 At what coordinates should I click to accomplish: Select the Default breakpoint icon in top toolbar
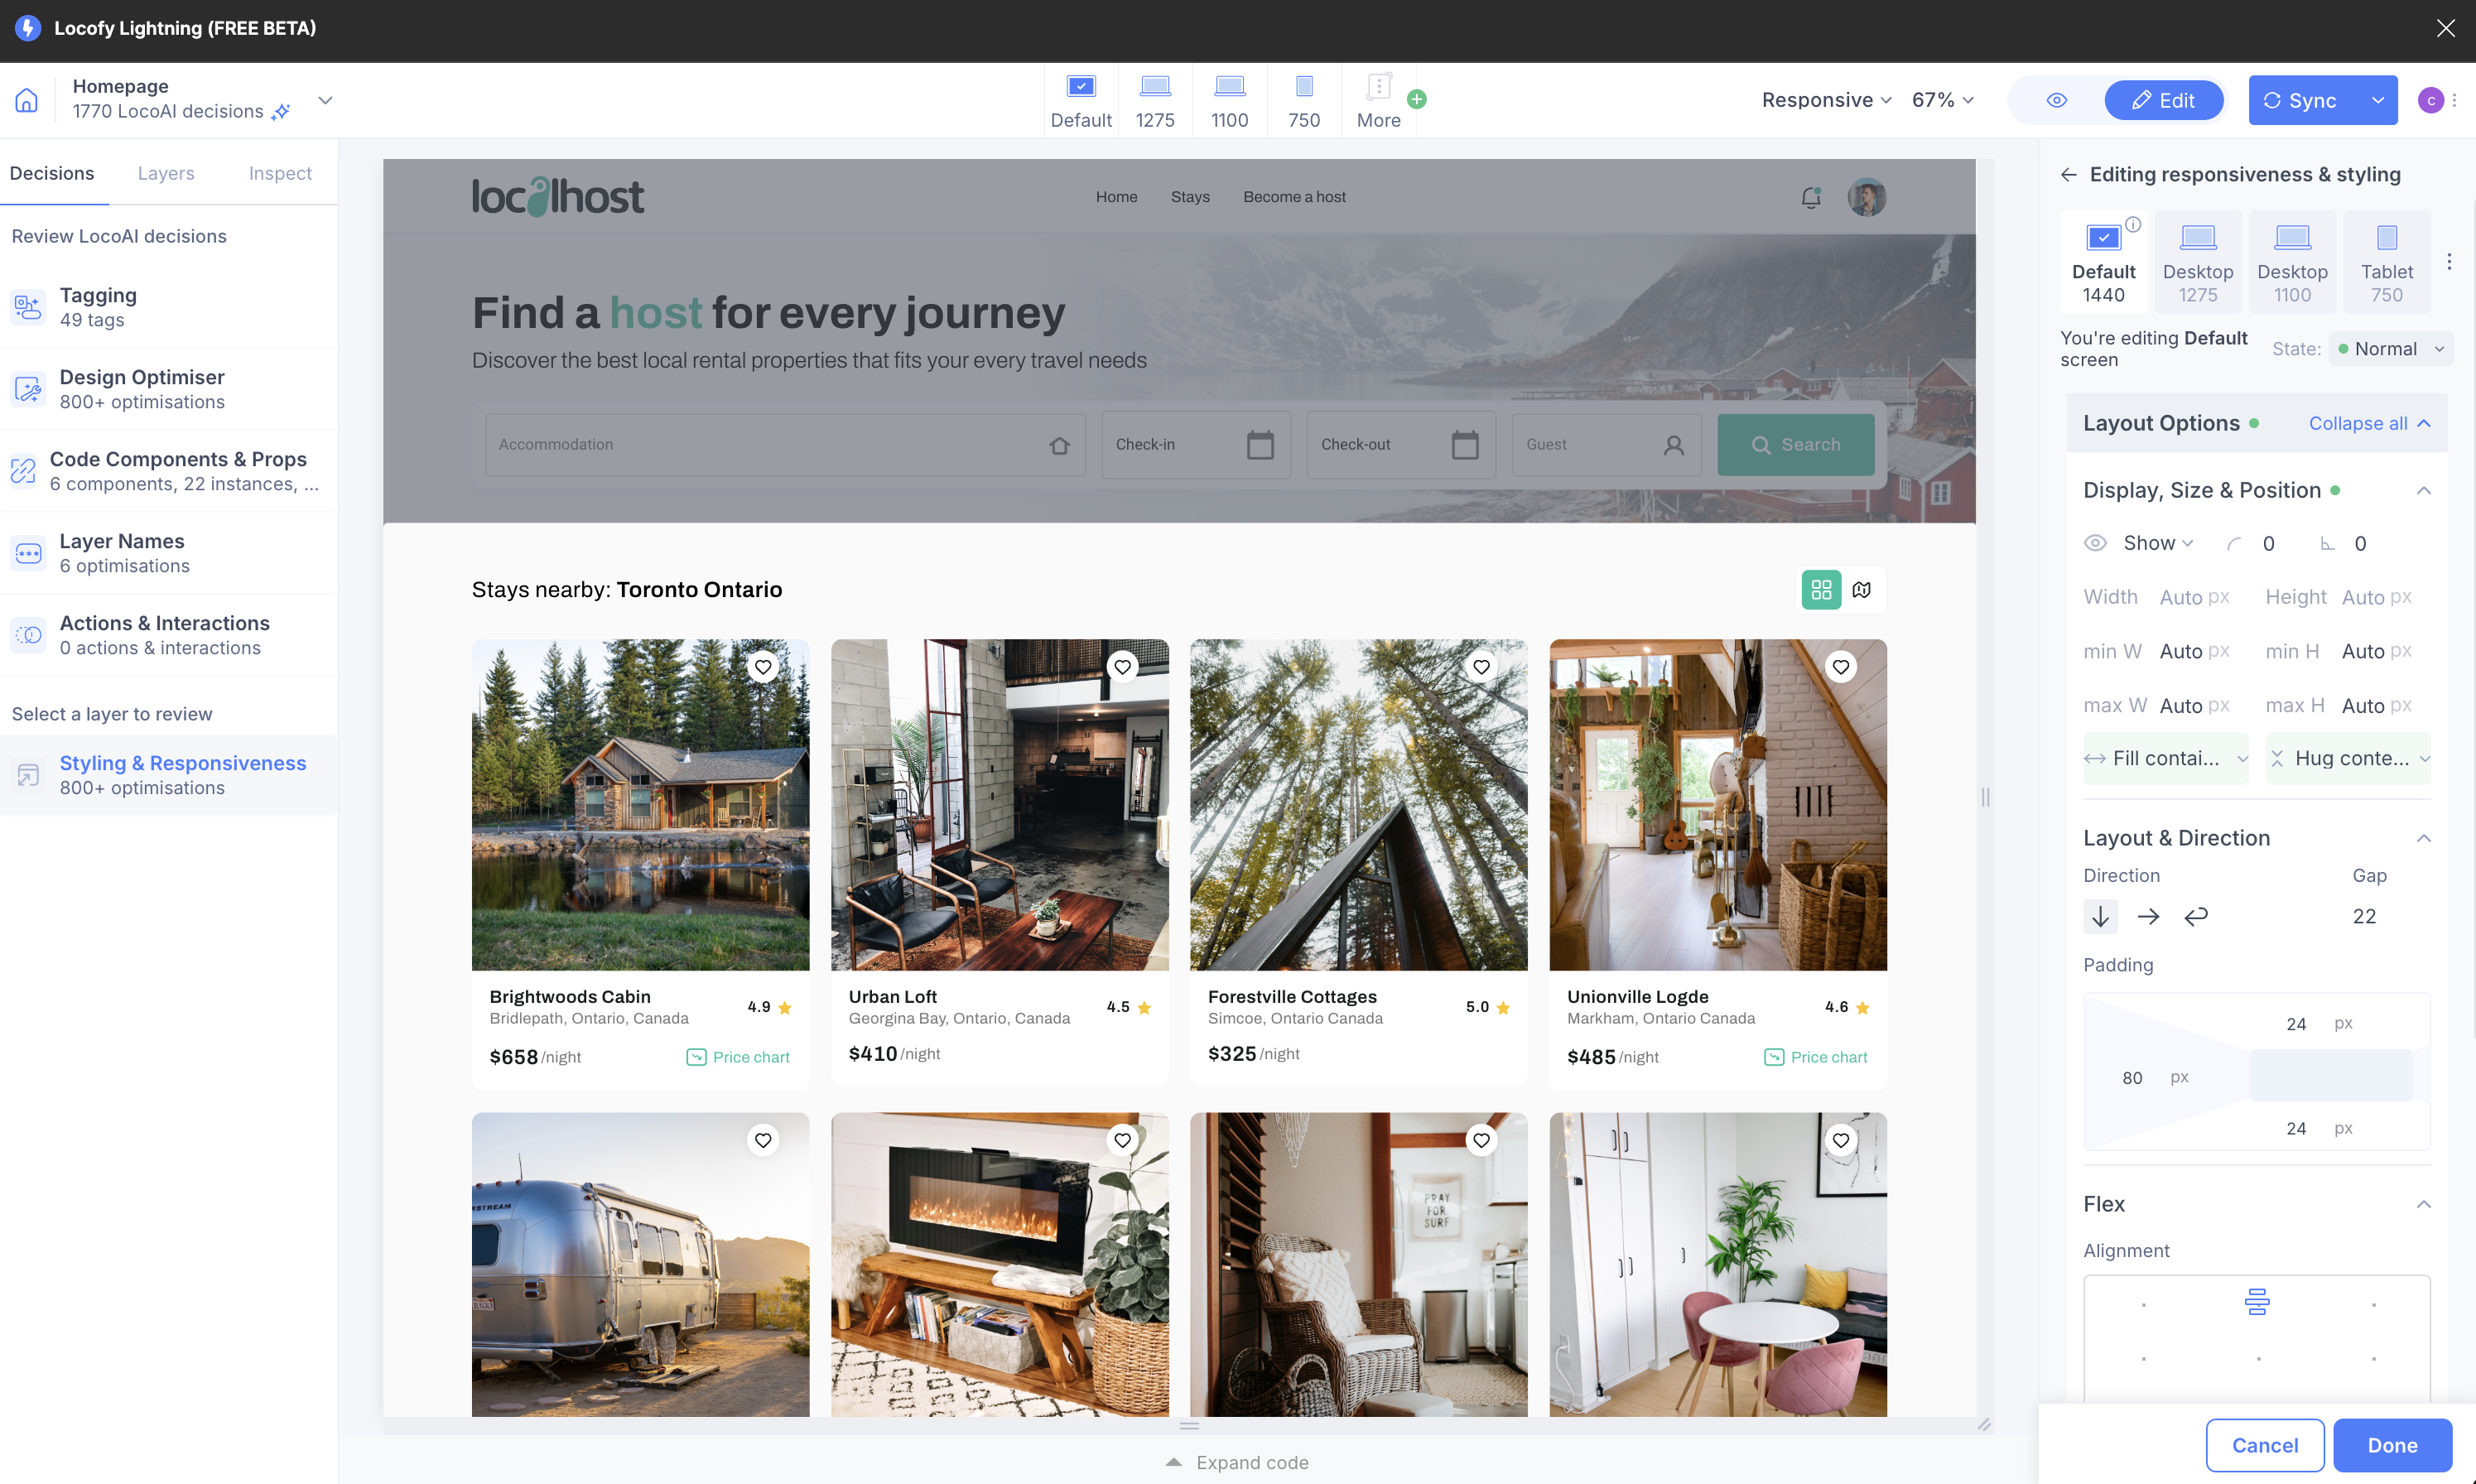pyautogui.click(x=1081, y=87)
